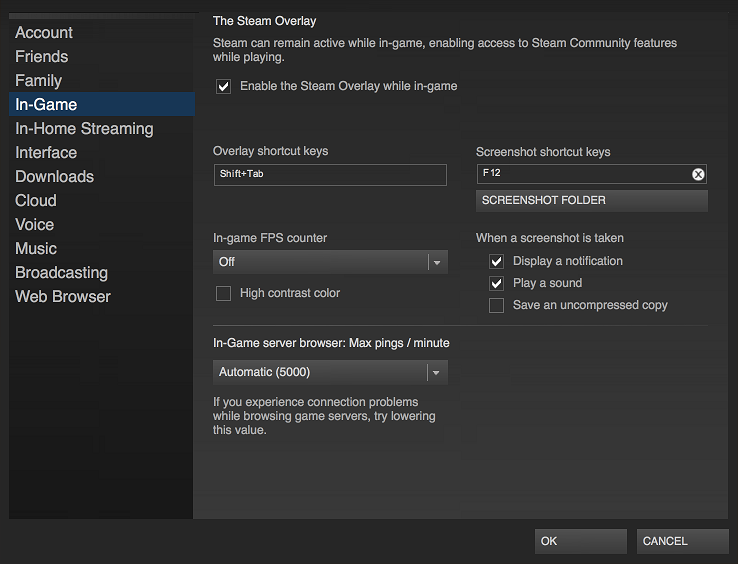The image size is (738, 564).
Task: Clear the F12 screenshot shortcut key
Action: [x=698, y=174]
